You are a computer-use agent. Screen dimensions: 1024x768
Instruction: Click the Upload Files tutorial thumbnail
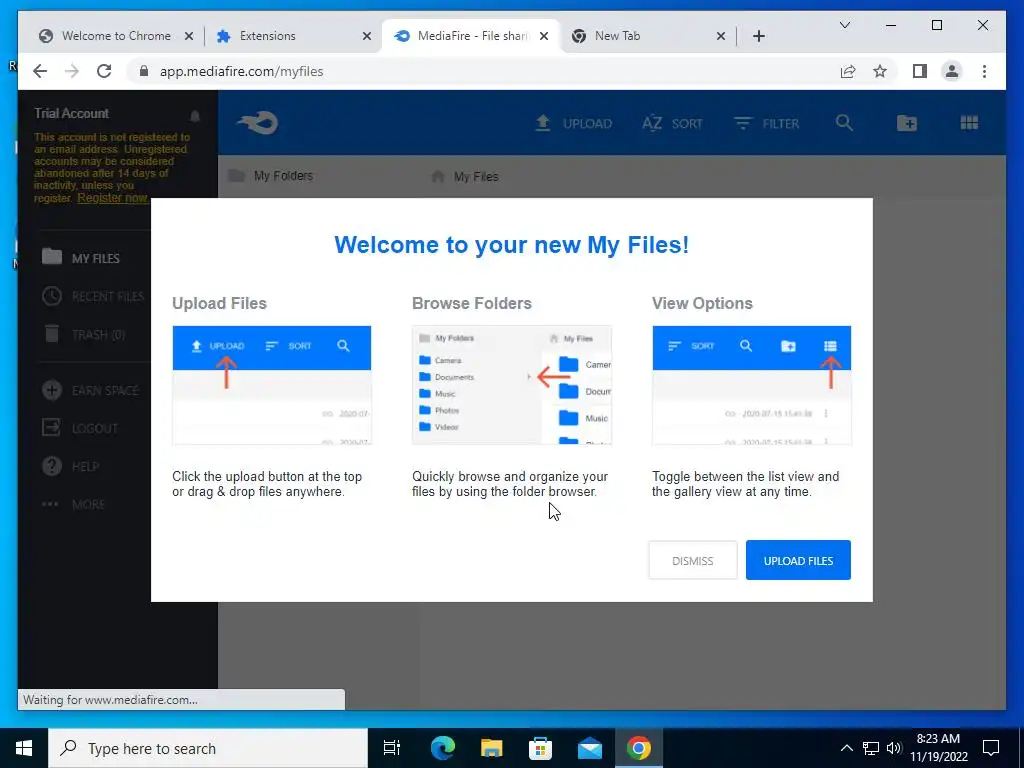[x=272, y=385]
